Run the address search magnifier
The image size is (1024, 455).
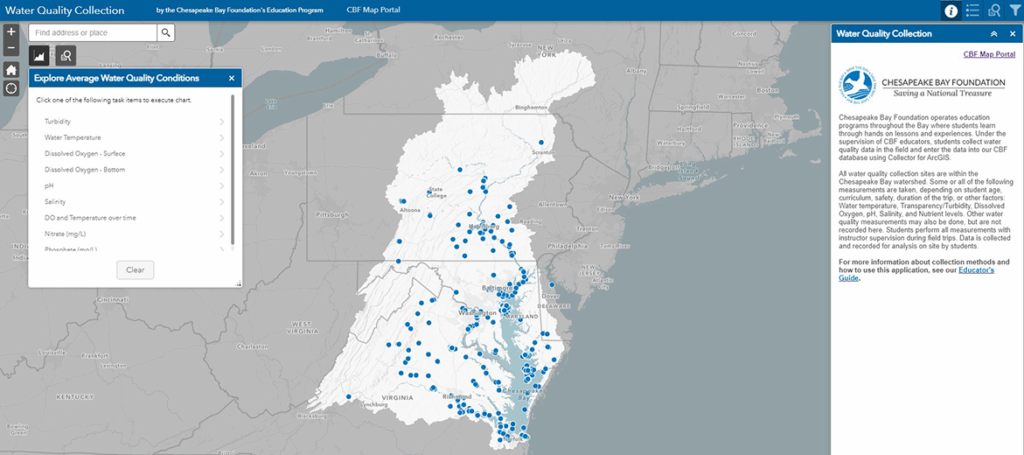point(166,33)
